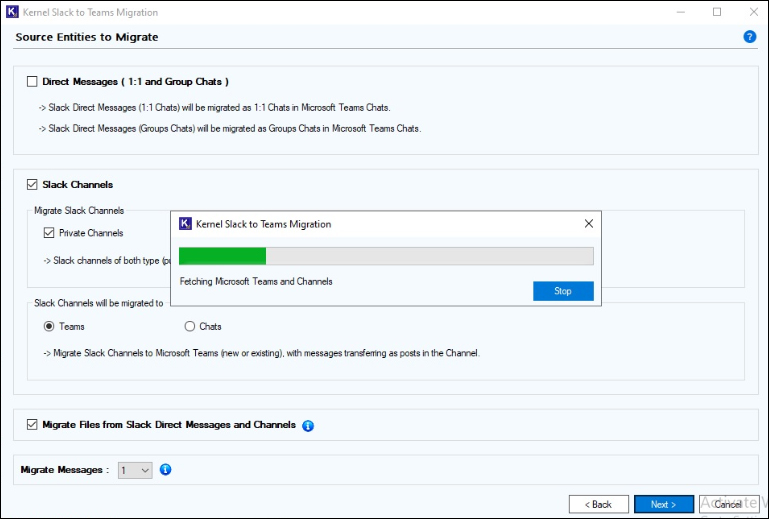Enable Direct Messages checkbox
The height and width of the screenshot is (519, 769).
click(32, 81)
